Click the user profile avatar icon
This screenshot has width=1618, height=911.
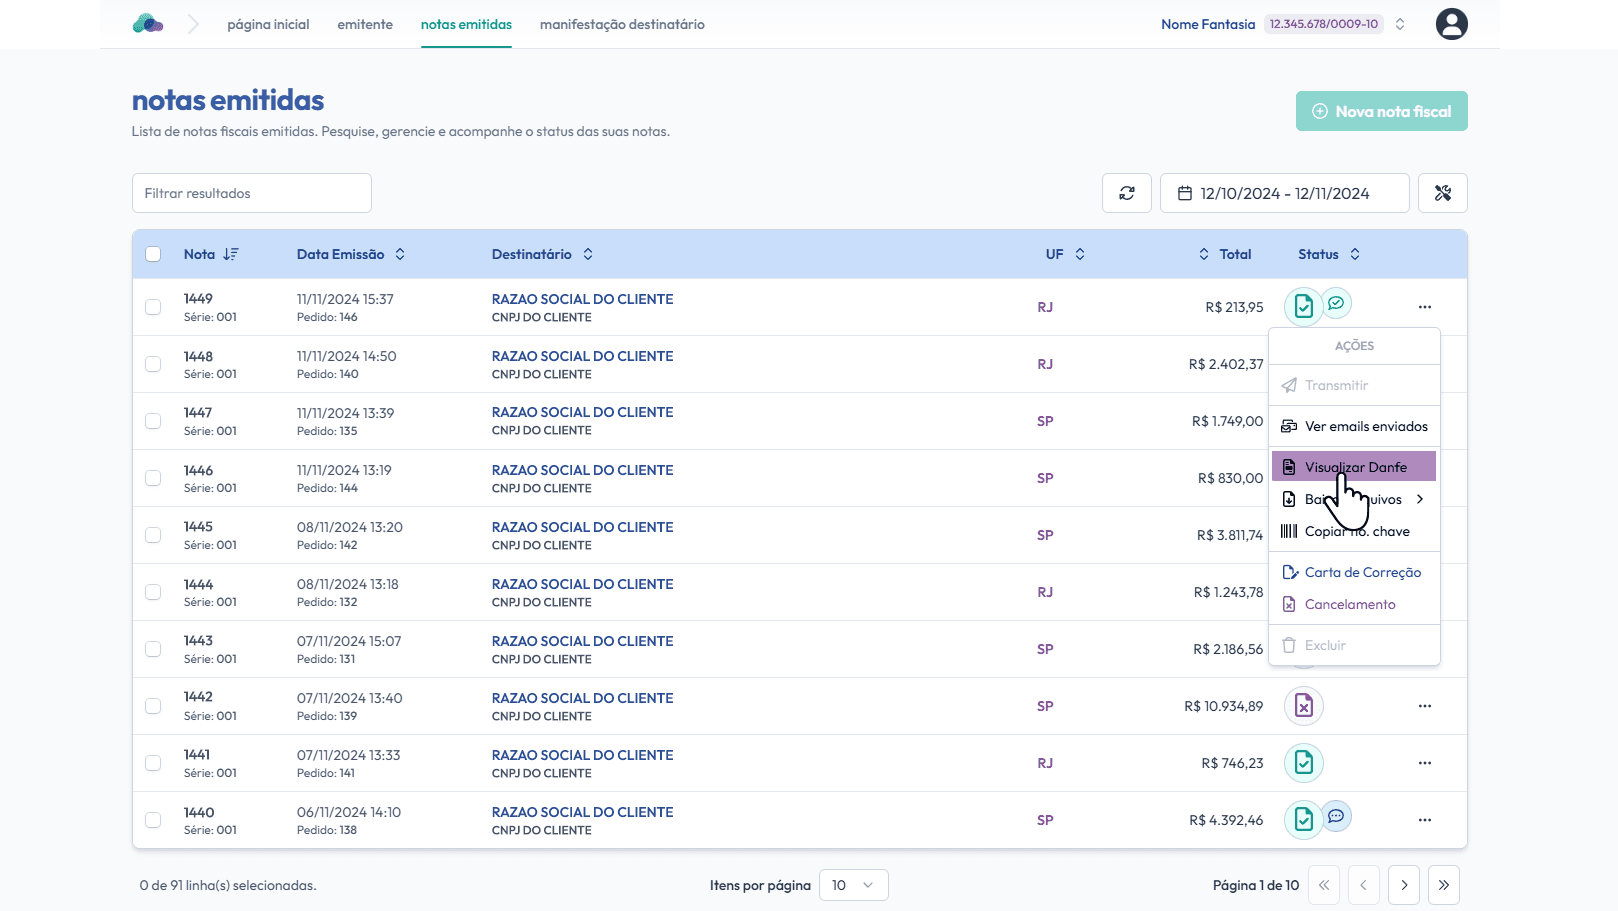1451,24
